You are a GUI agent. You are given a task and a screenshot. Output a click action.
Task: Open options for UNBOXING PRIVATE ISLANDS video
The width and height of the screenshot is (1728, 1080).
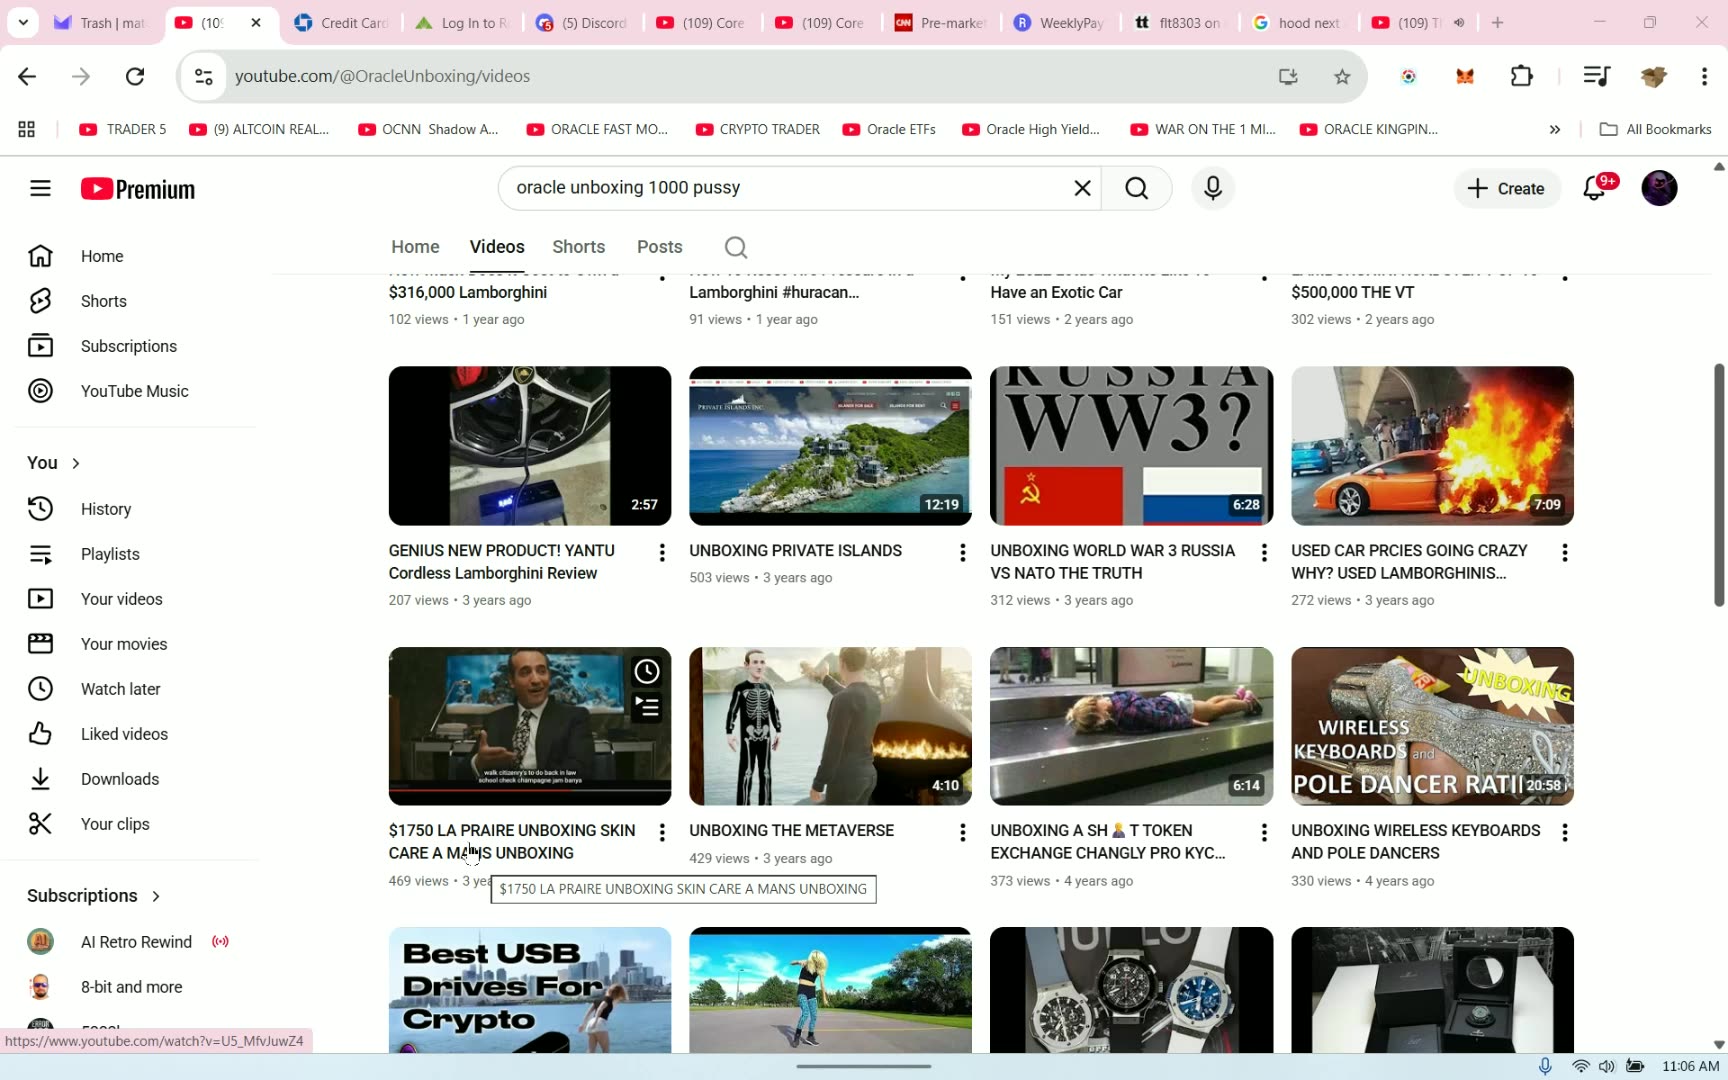[x=962, y=553]
